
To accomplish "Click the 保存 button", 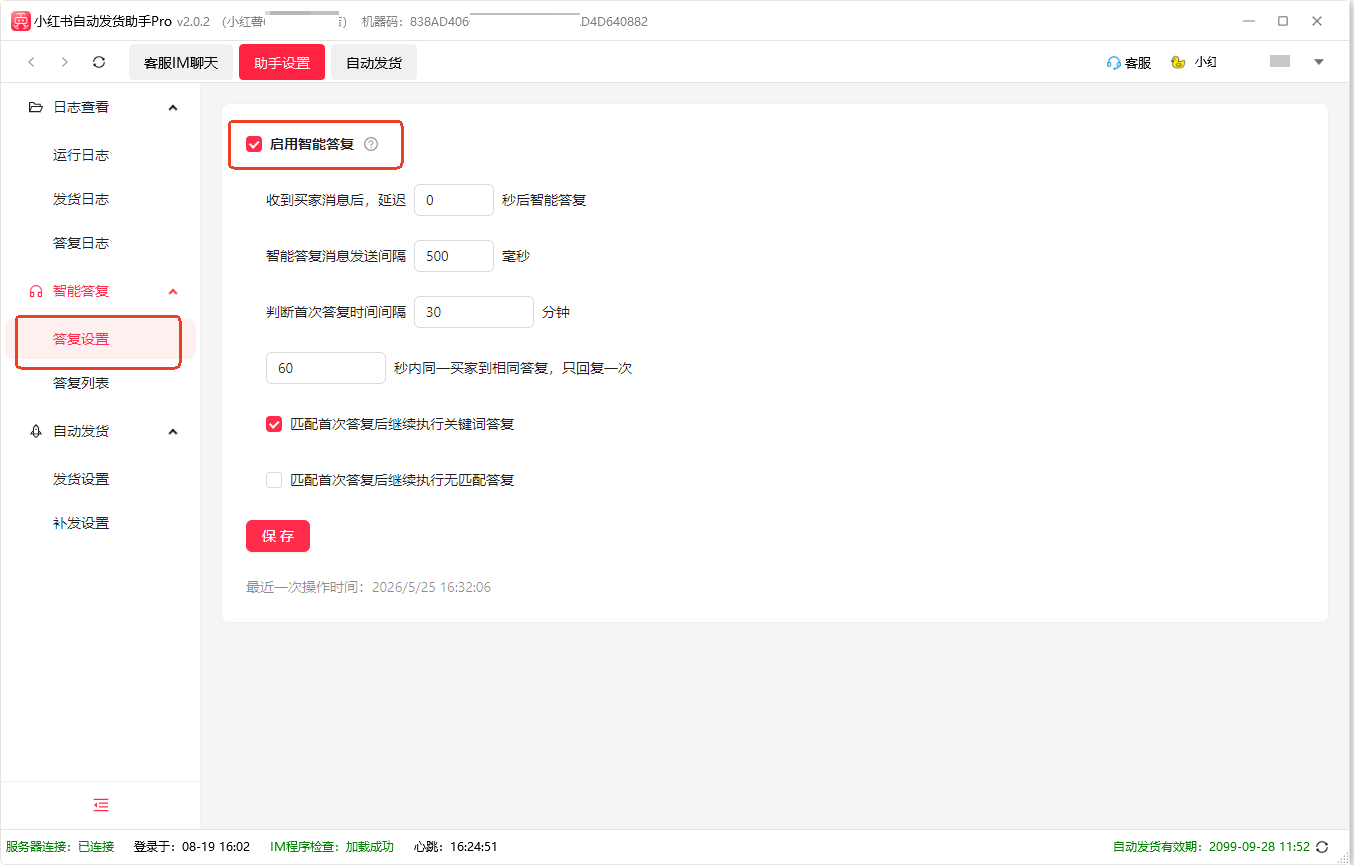I will pyautogui.click(x=278, y=536).
